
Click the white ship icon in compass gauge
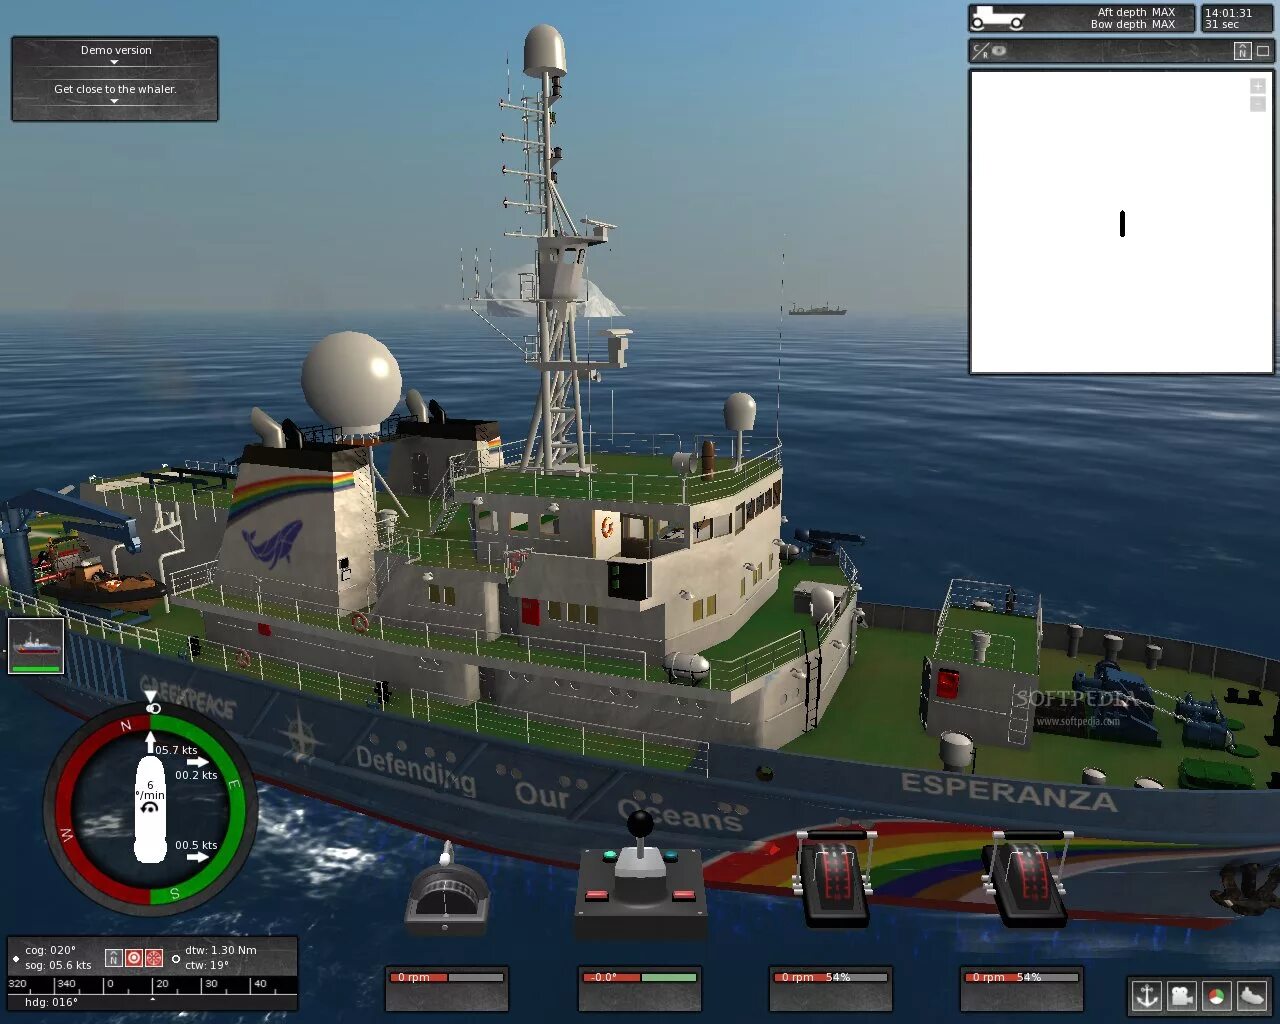point(150,810)
